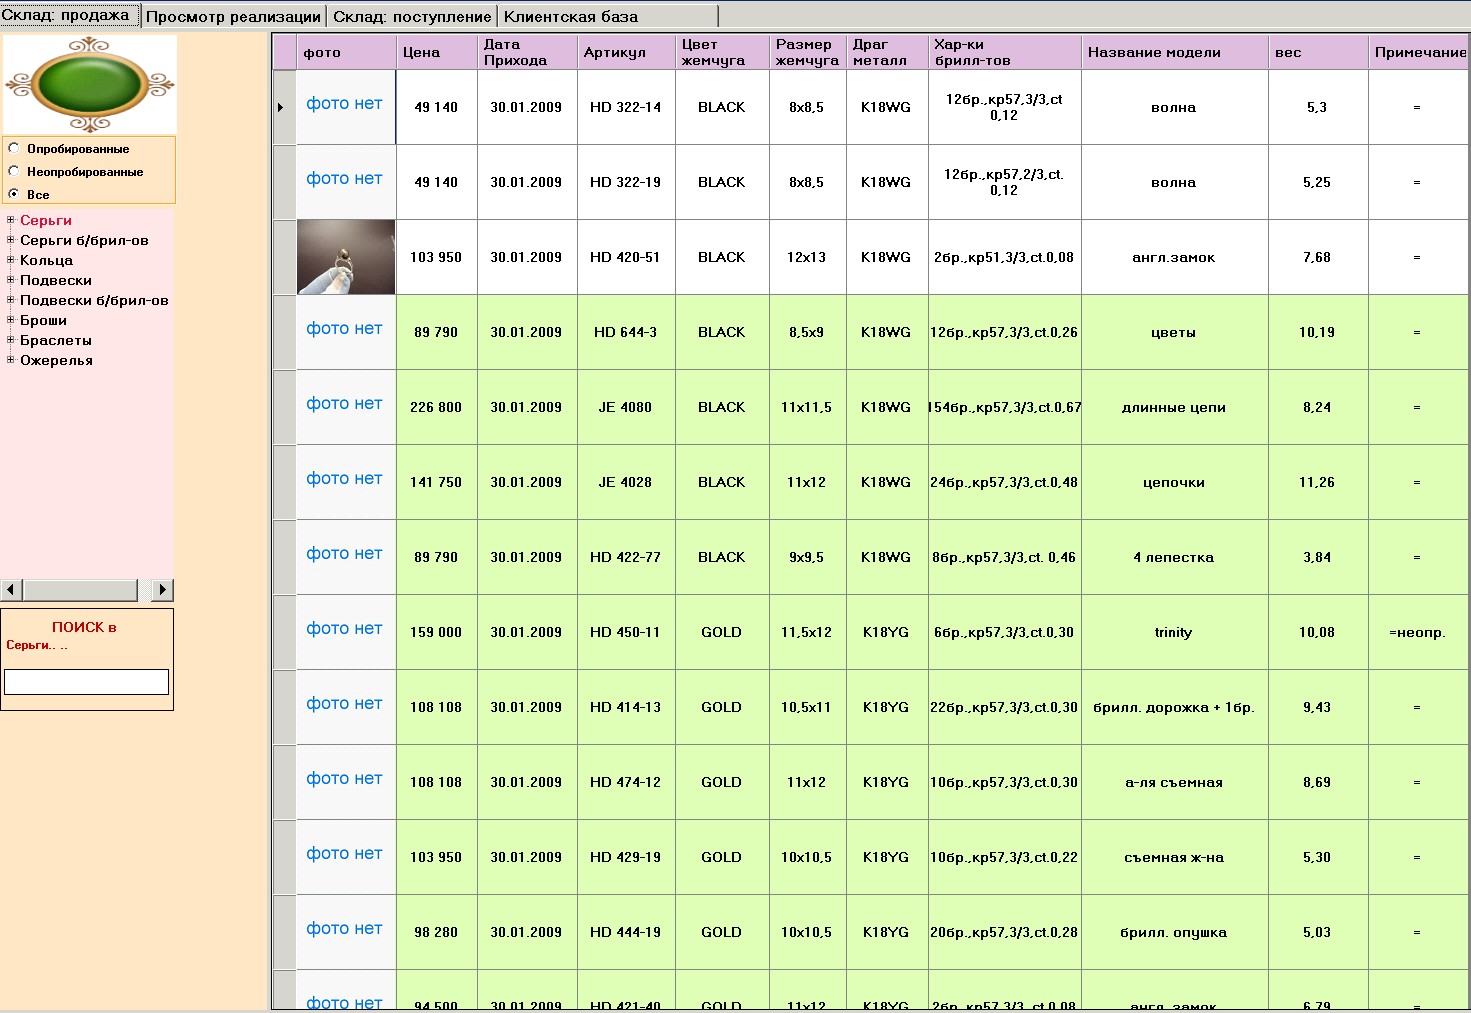Image resolution: width=1471 pixels, height=1013 pixels.
Task: Click the Драг металл column header
Action: click(x=887, y=52)
